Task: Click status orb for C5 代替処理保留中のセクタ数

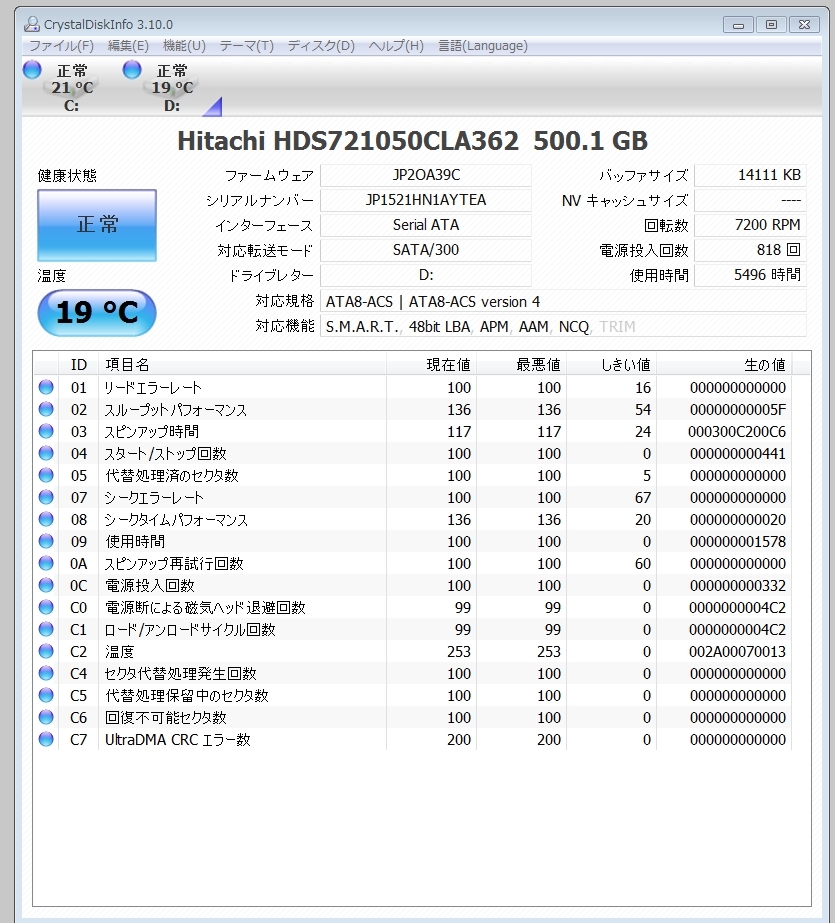Action: click(46, 695)
